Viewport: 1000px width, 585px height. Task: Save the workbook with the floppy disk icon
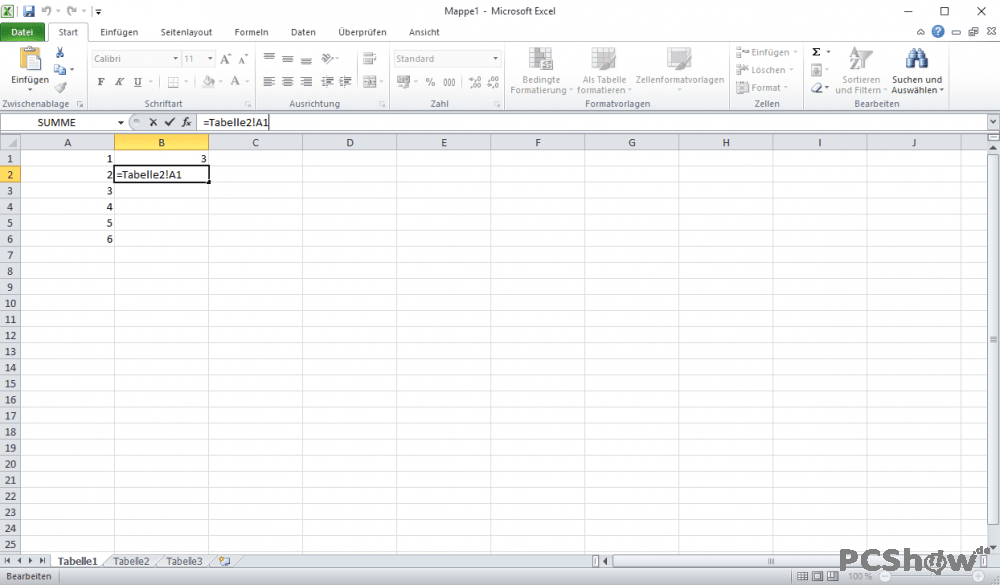tap(29, 11)
